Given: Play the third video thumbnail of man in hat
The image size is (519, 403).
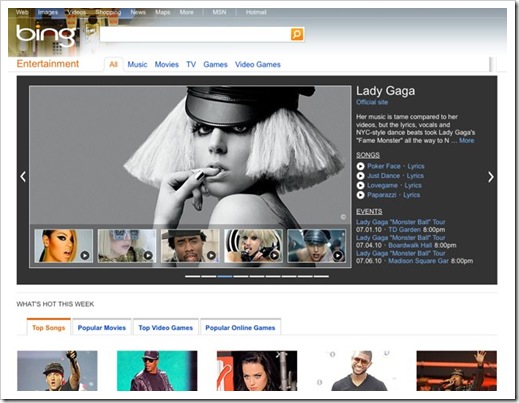Looking at the screenshot, I should [190, 246].
